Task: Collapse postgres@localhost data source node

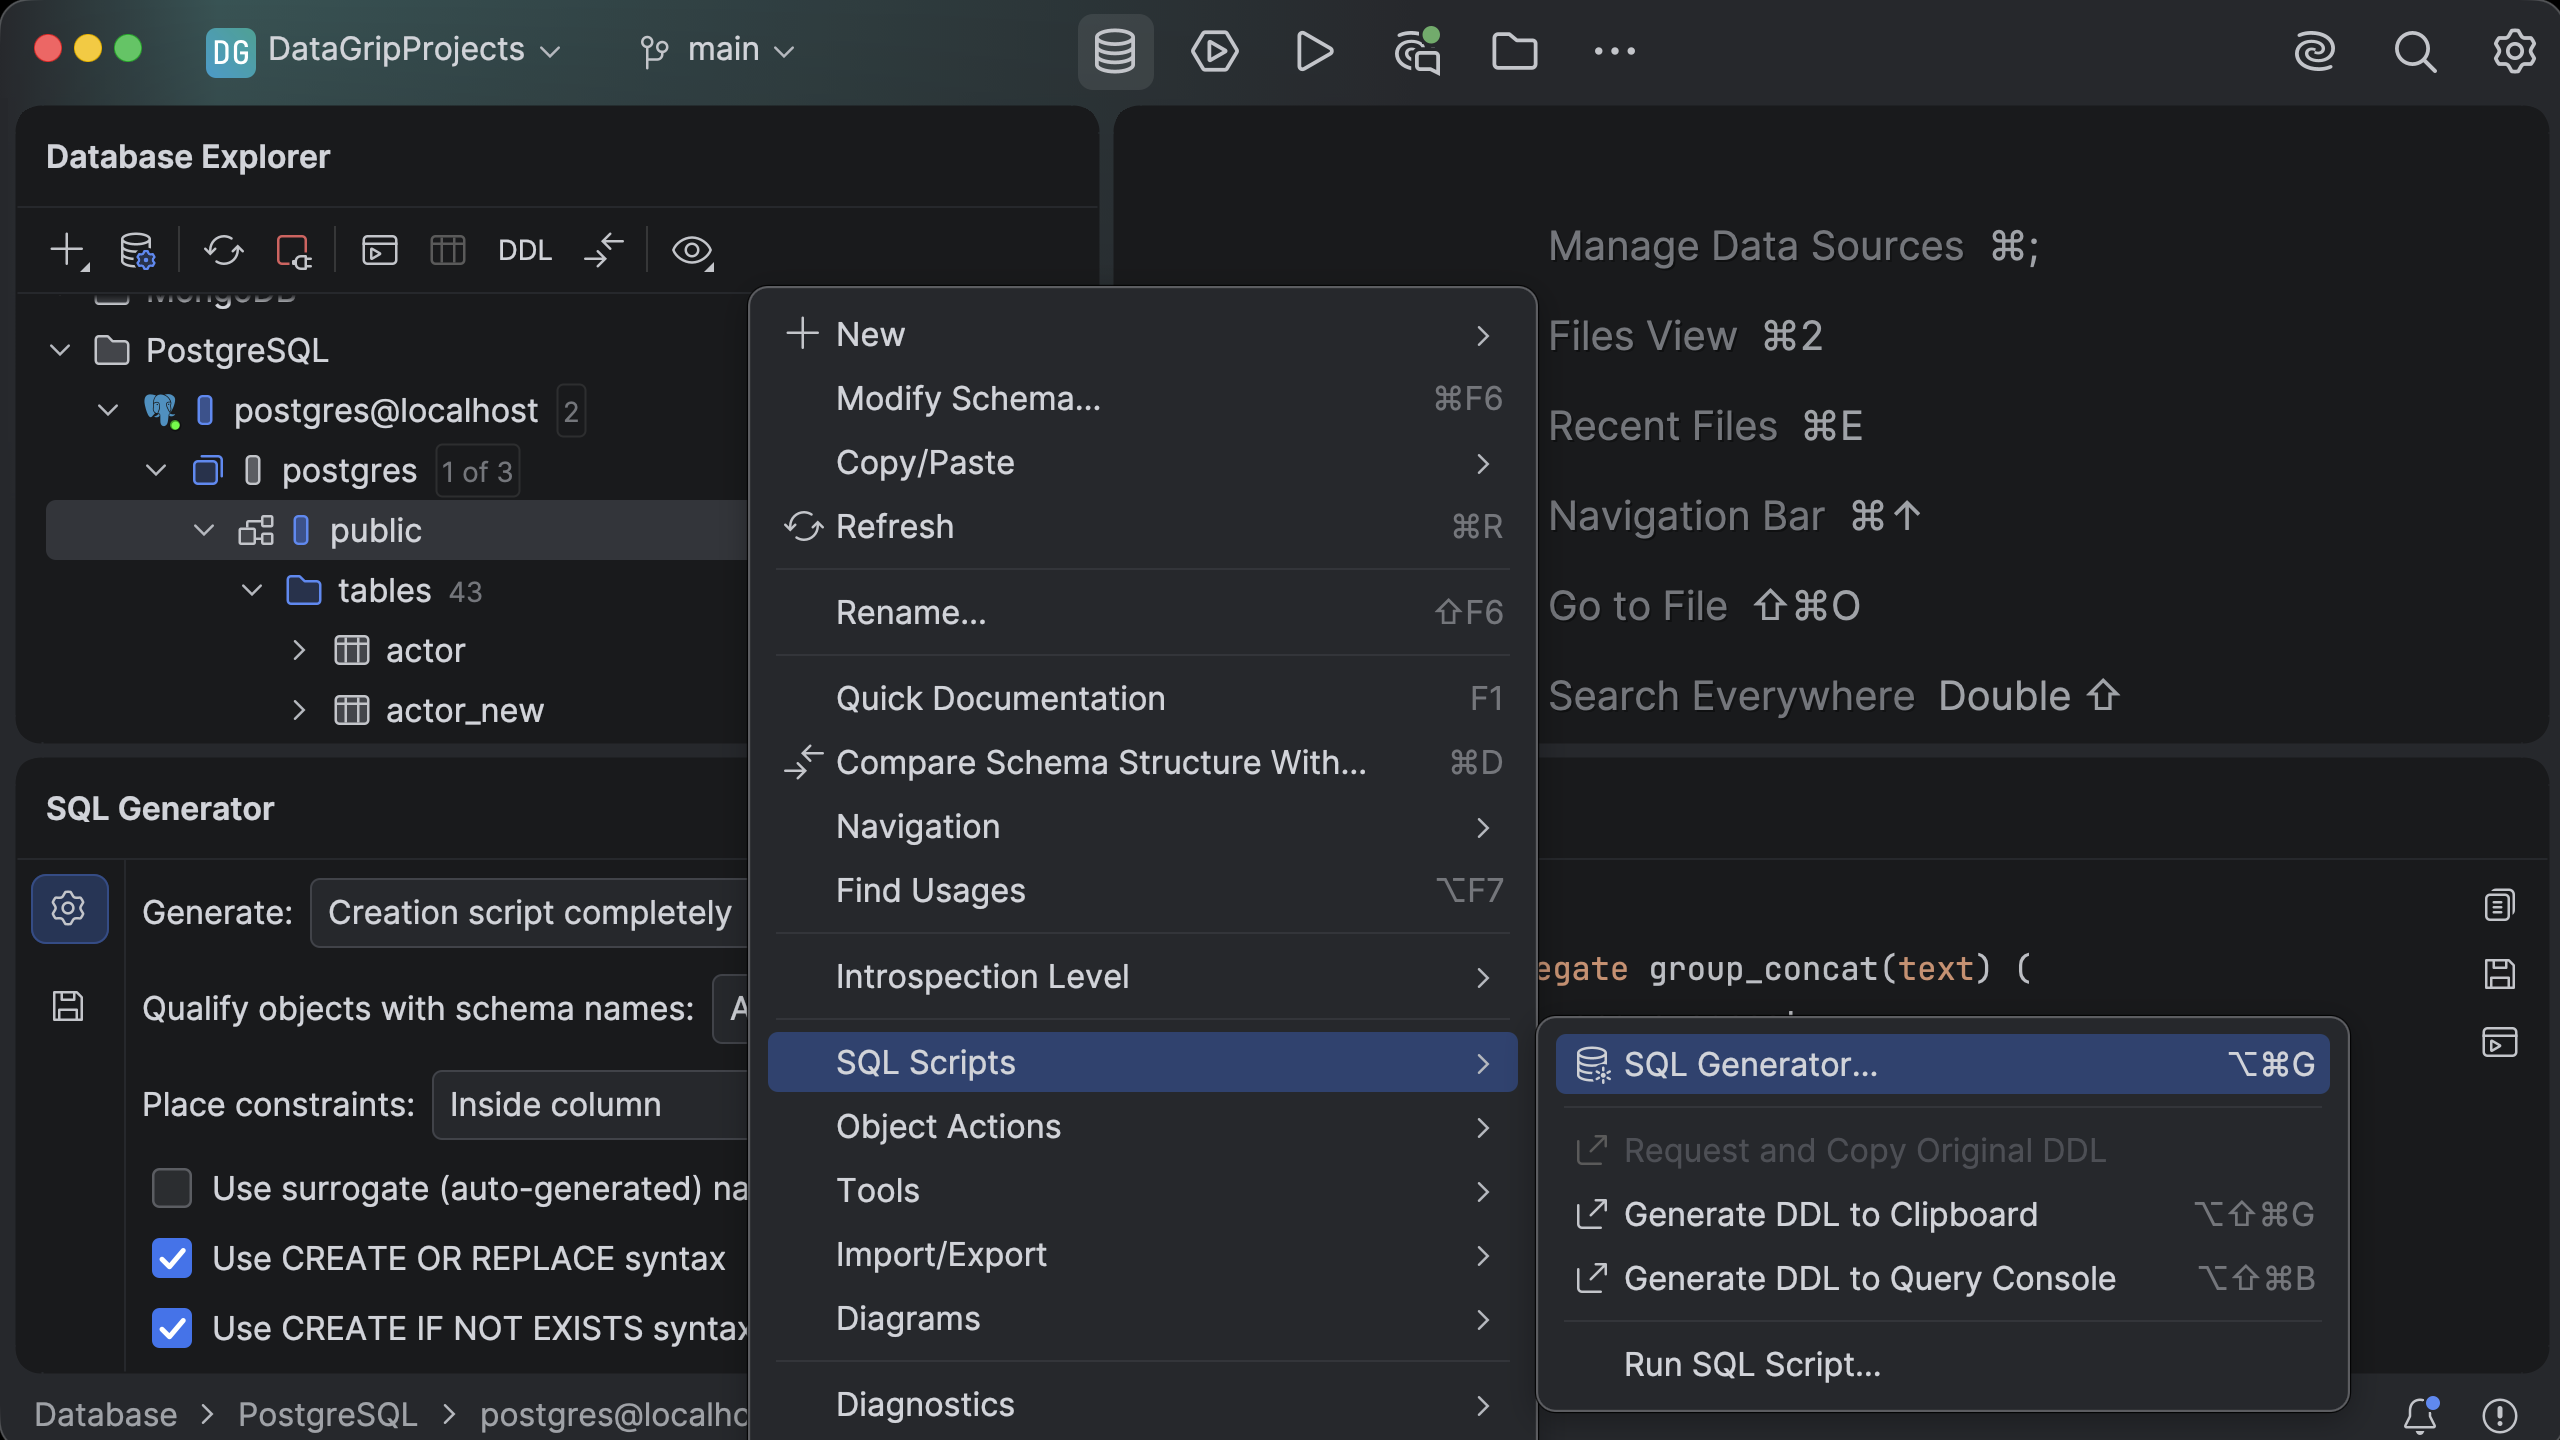Action: 108,410
